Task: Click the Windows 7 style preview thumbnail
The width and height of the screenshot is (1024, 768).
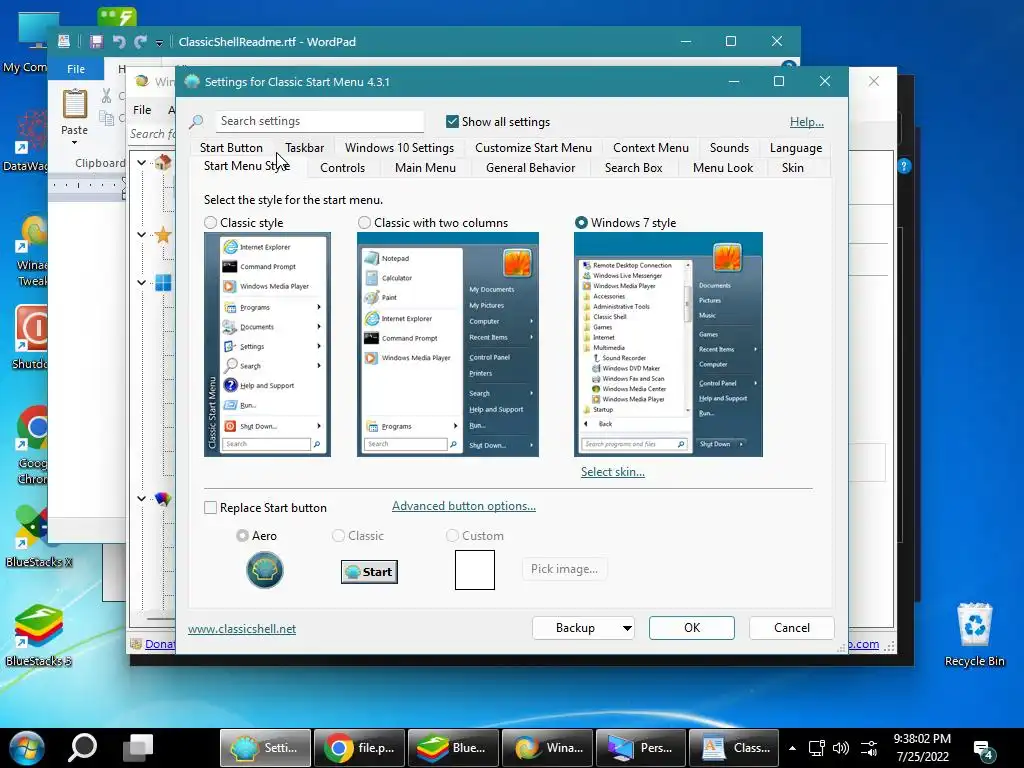Action: point(668,344)
